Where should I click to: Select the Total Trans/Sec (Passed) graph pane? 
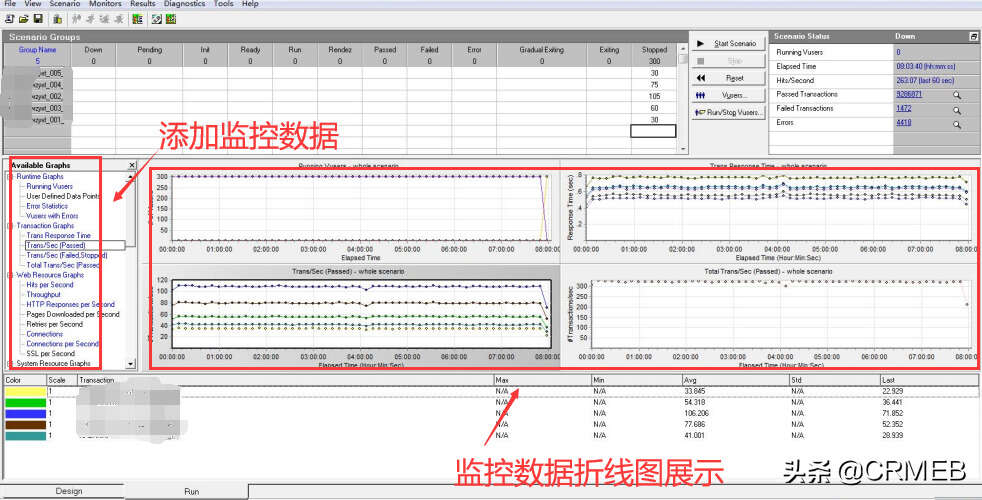point(769,317)
